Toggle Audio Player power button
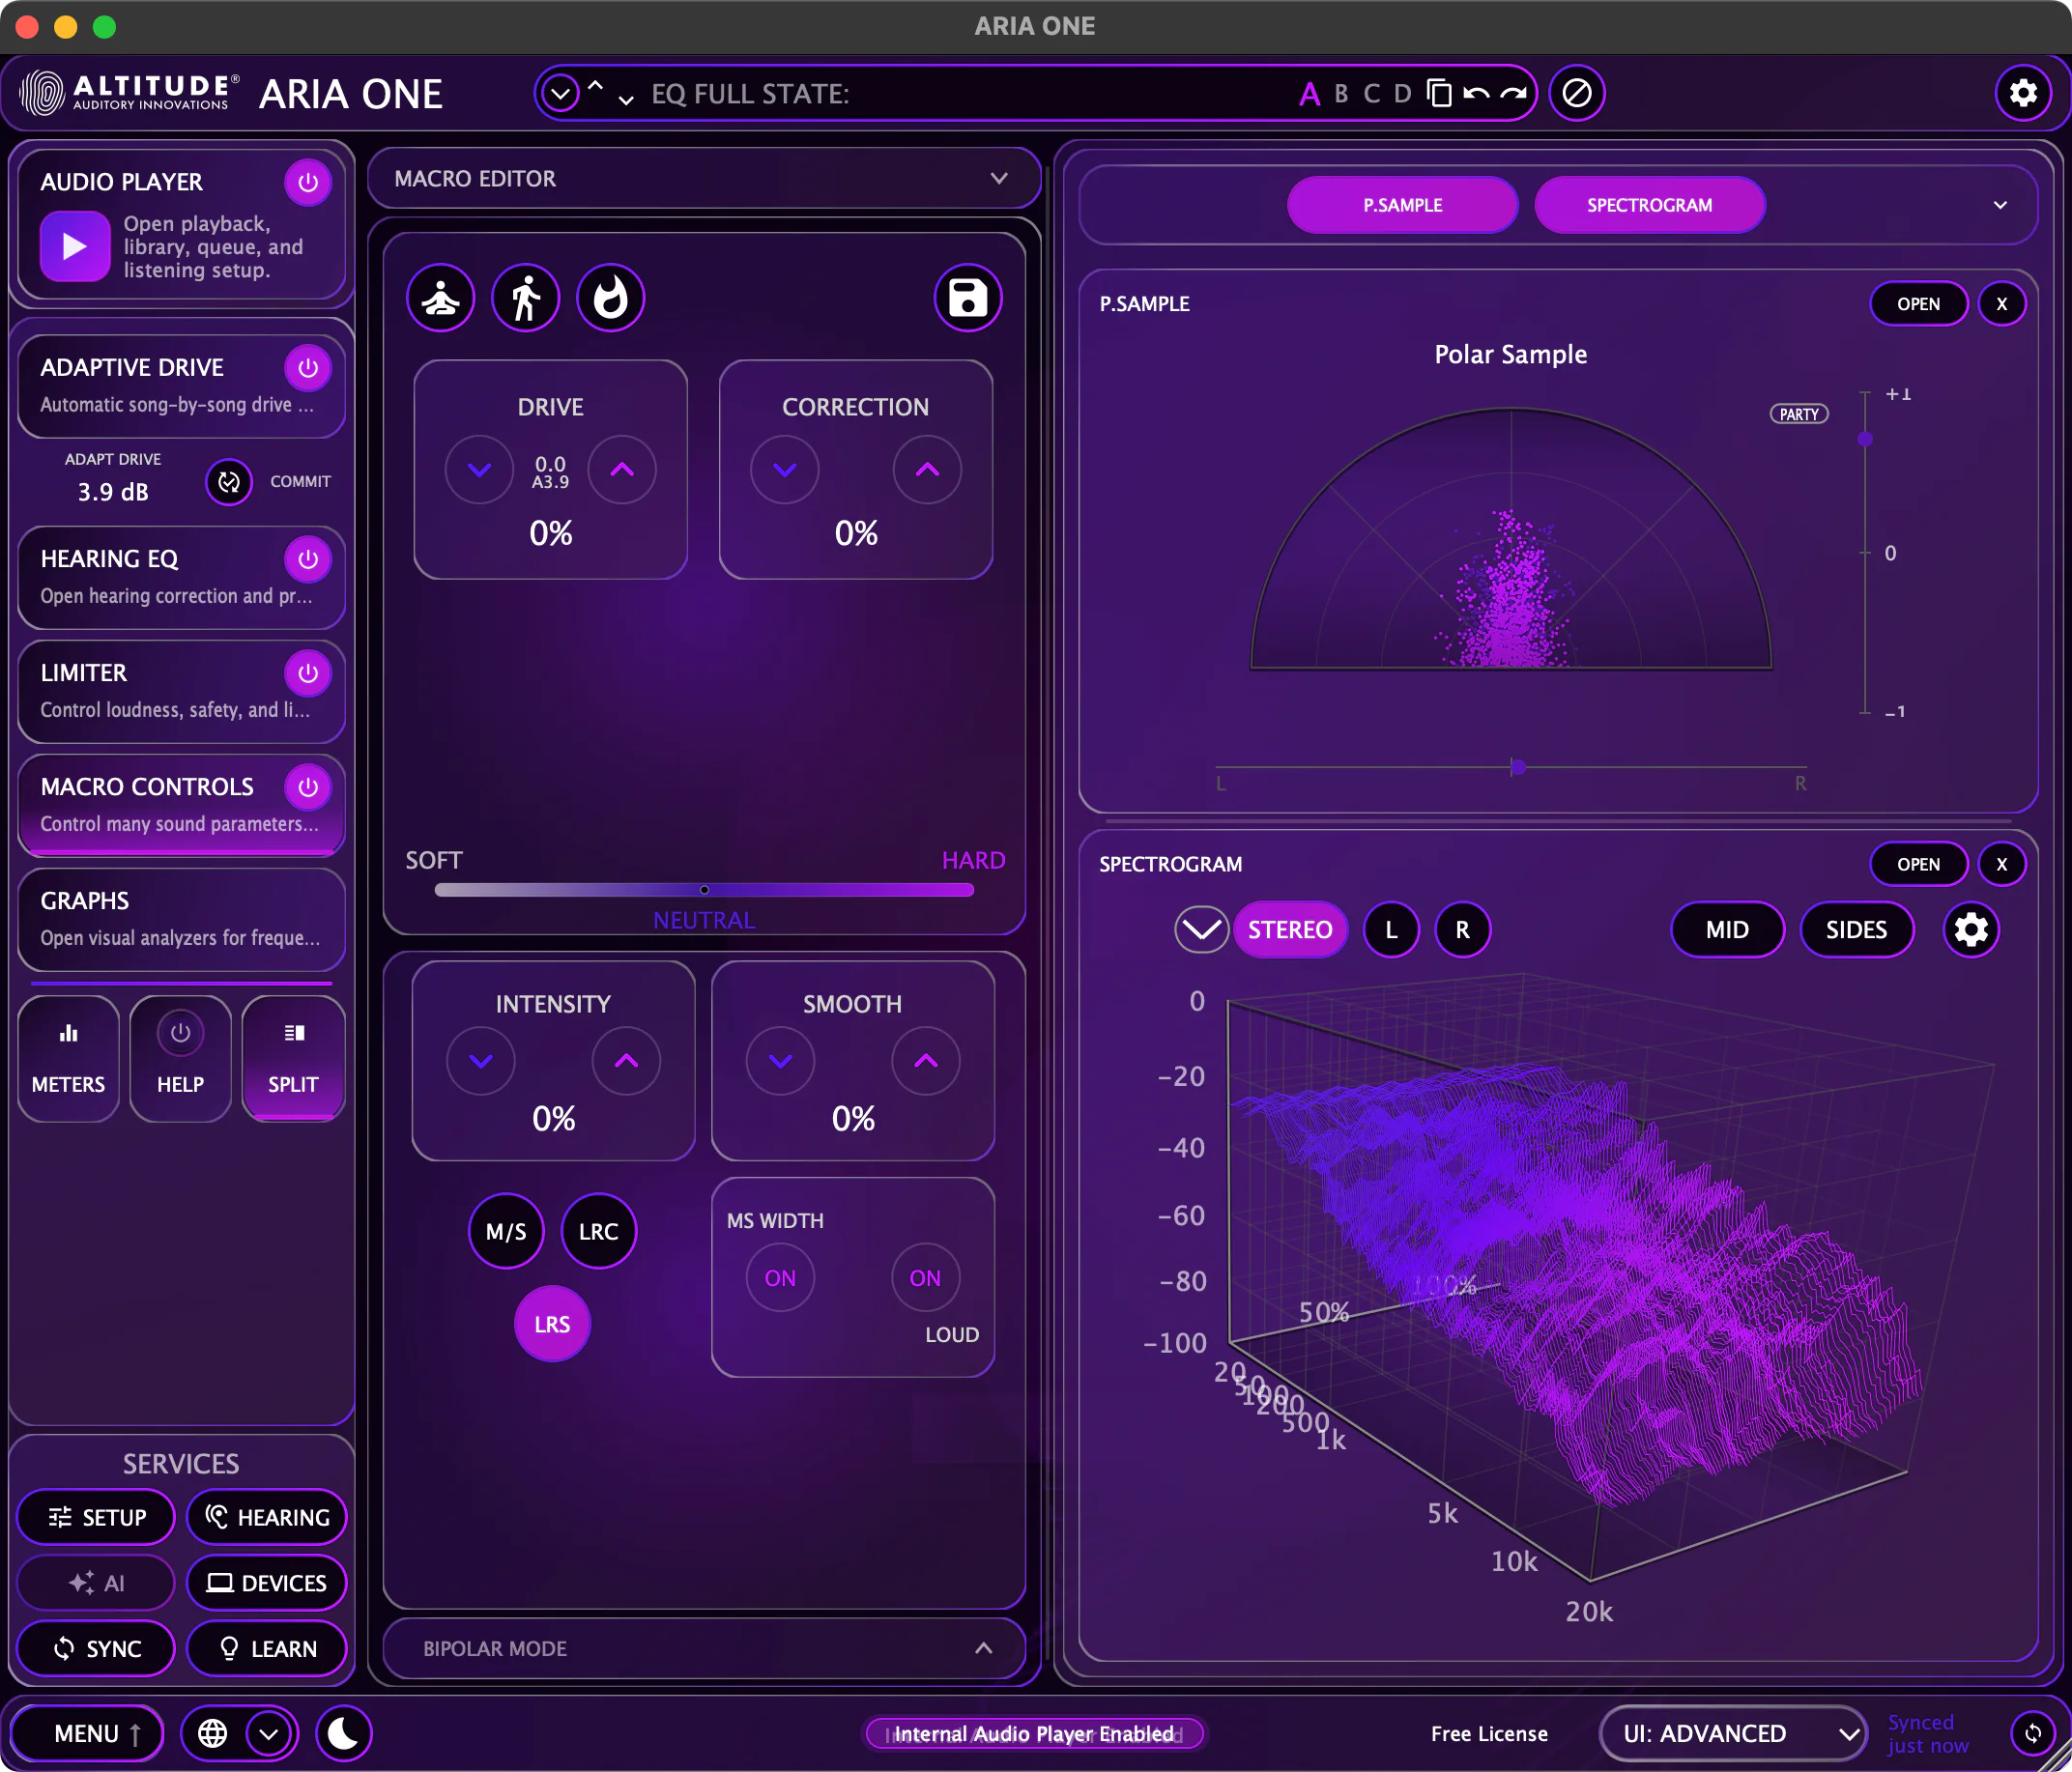Image resolution: width=2072 pixels, height=1772 pixels. click(x=308, y=182)
